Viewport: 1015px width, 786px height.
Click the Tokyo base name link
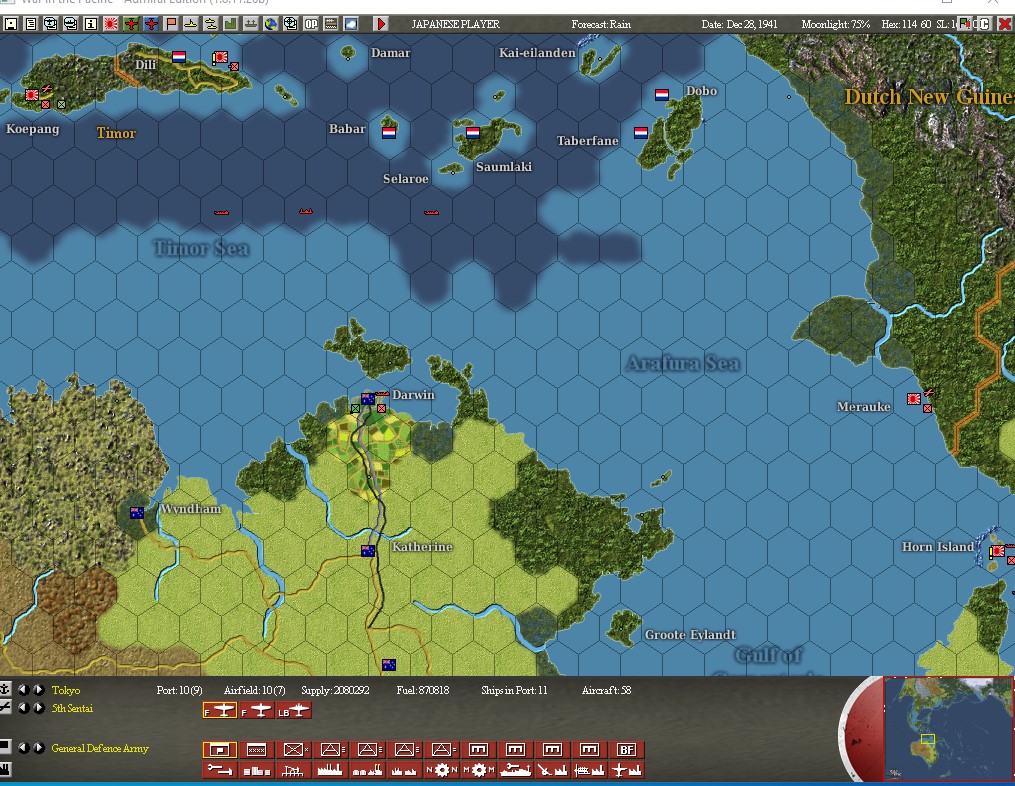click(x=66, y=690)
